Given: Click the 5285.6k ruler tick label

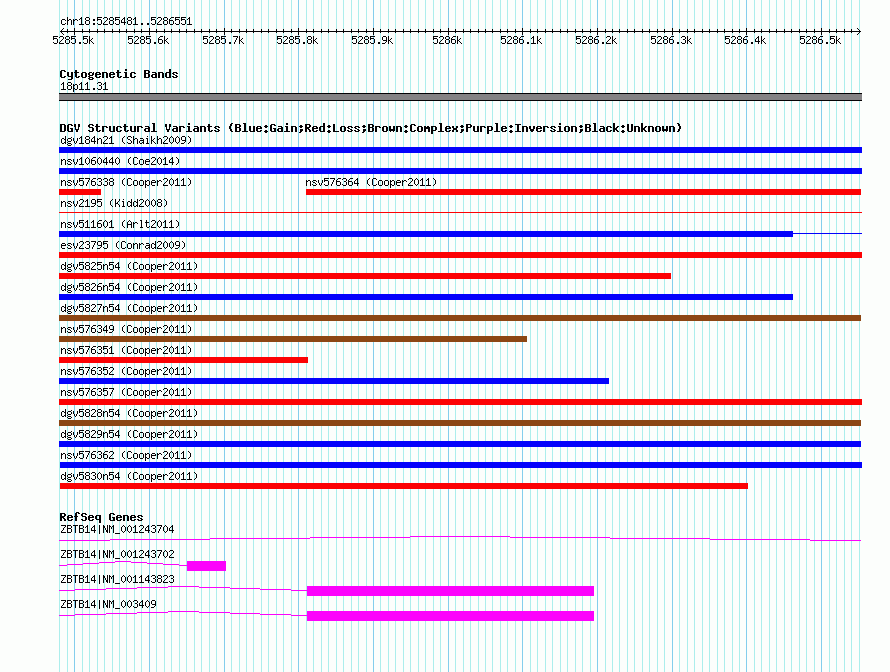Looking at the screenshot, I should point(148,40).
